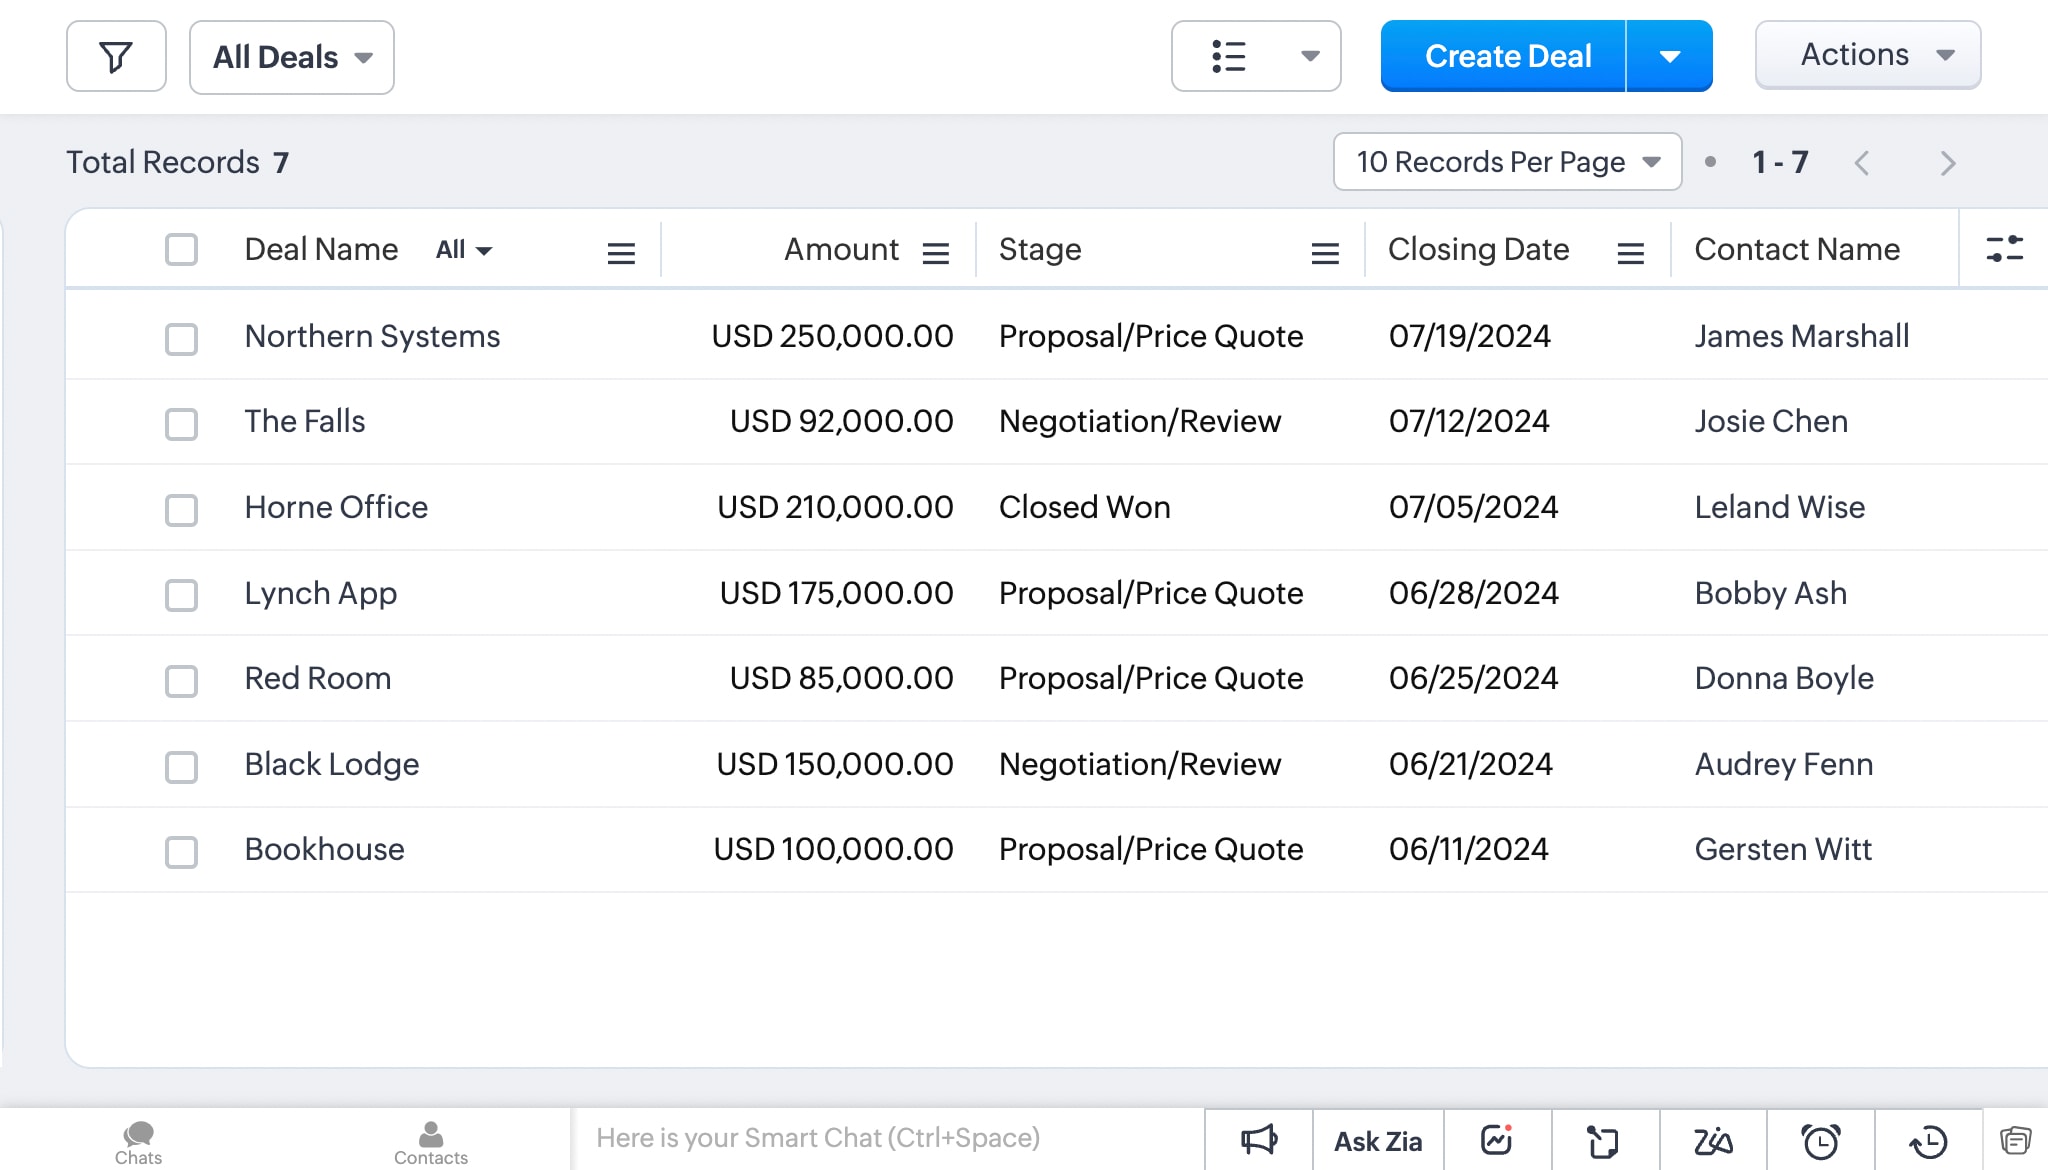Expand the All Deals view dropdown
The image size is (2048, 1170).
click(291, 57)
